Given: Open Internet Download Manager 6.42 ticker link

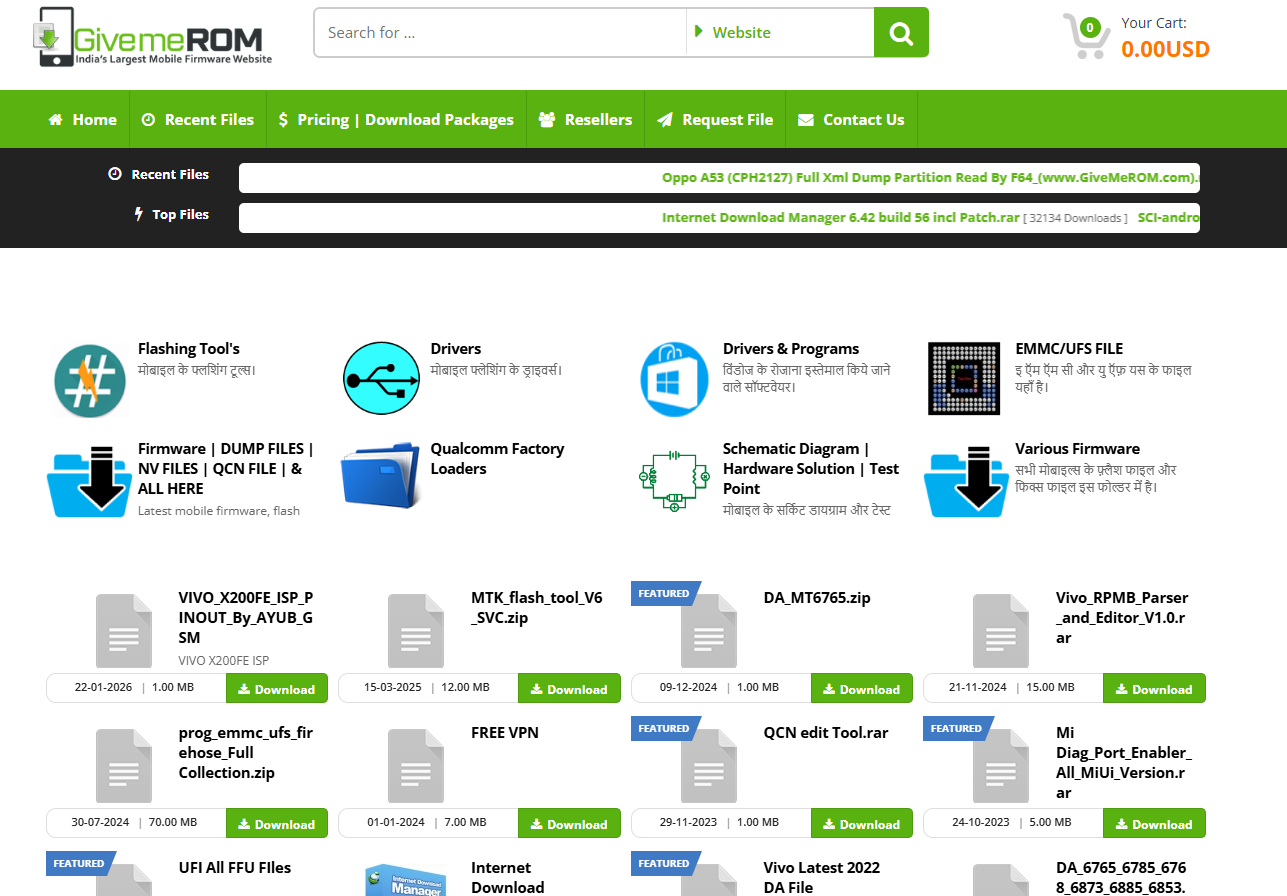Looking at the screenshot, I should click(840, 217).
